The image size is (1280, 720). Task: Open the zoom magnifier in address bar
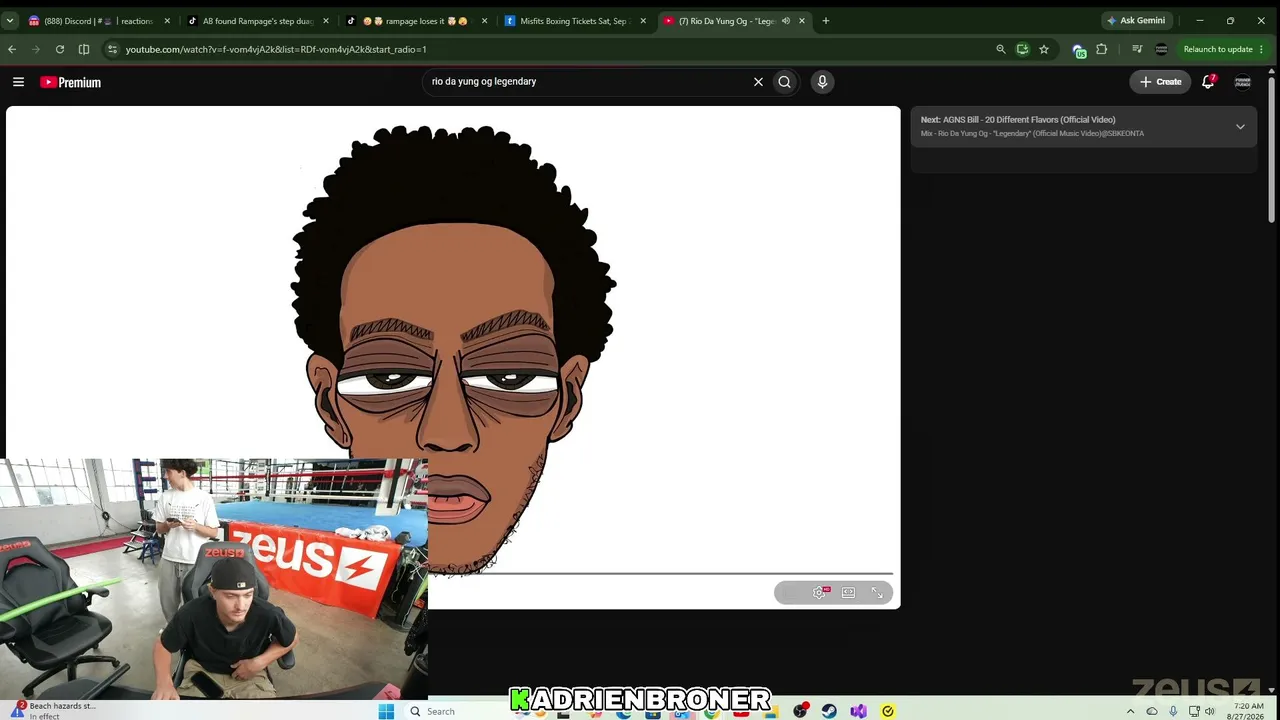pyautogui.click(x=1000, y=49)
